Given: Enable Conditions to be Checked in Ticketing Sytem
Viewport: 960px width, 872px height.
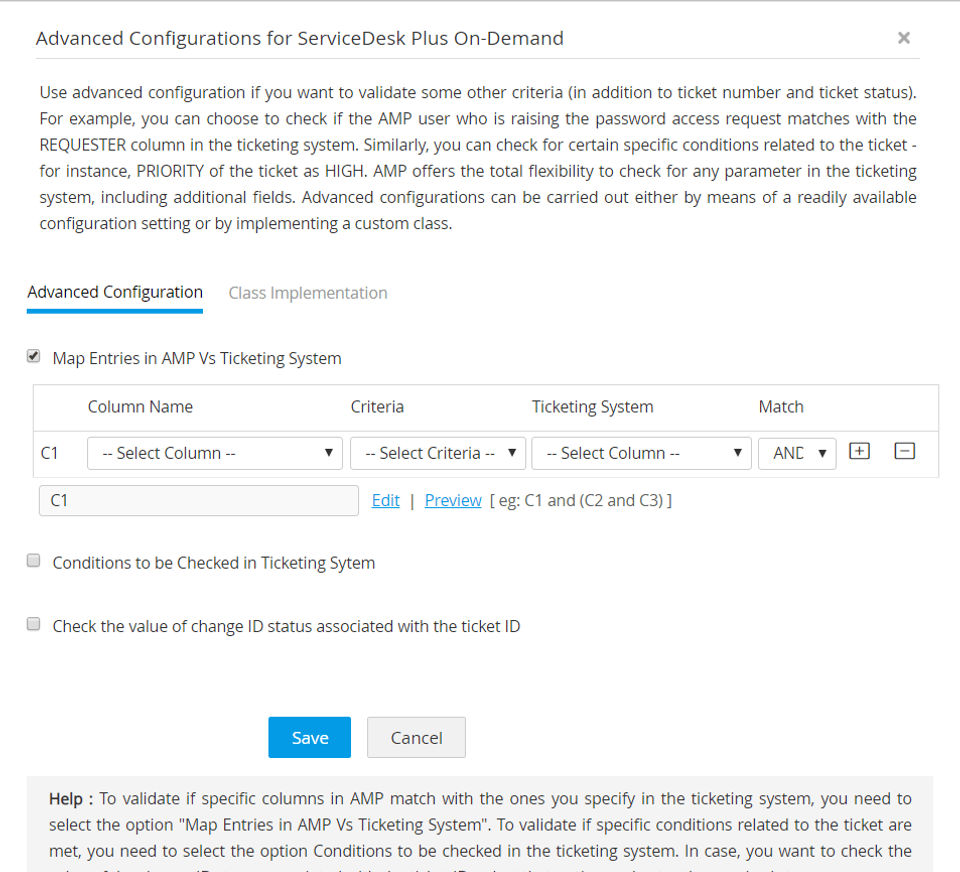Looking at the screenshot, I should tap(34, 560).
